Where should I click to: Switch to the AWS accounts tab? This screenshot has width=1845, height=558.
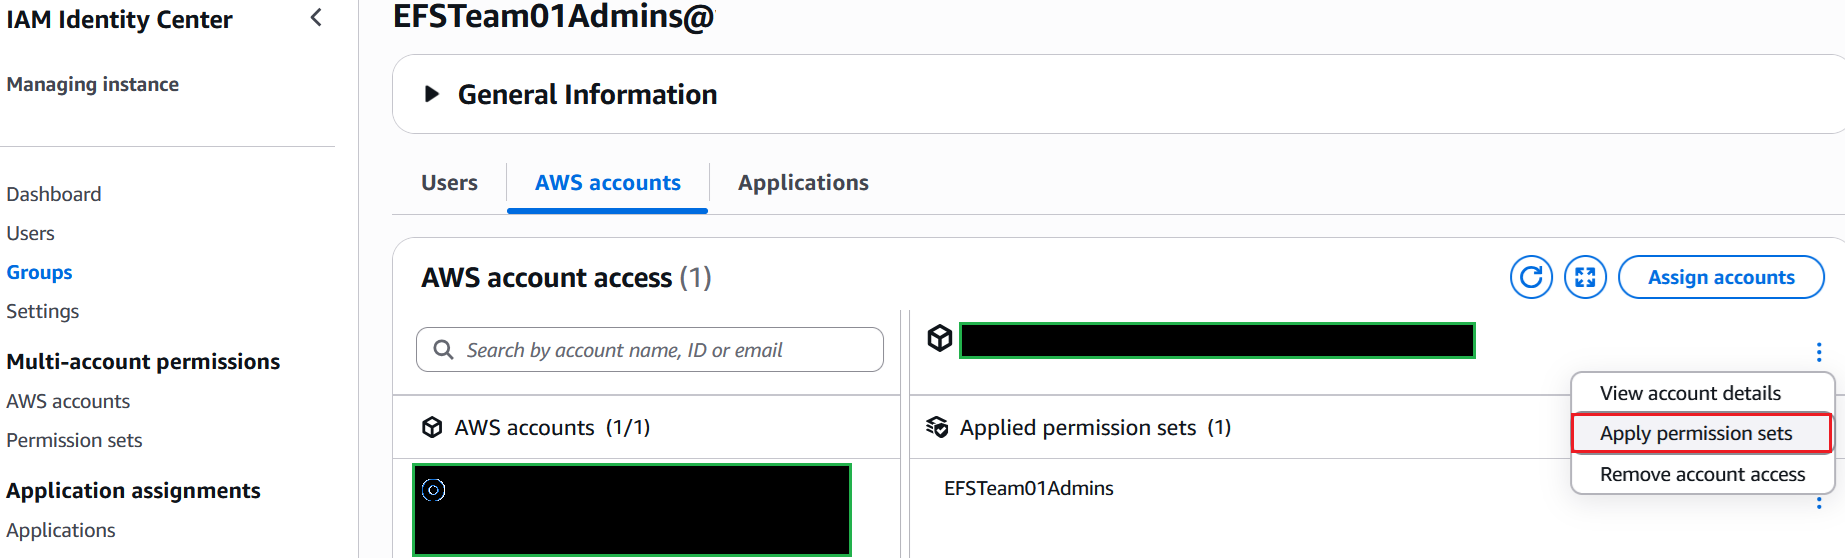607,183
